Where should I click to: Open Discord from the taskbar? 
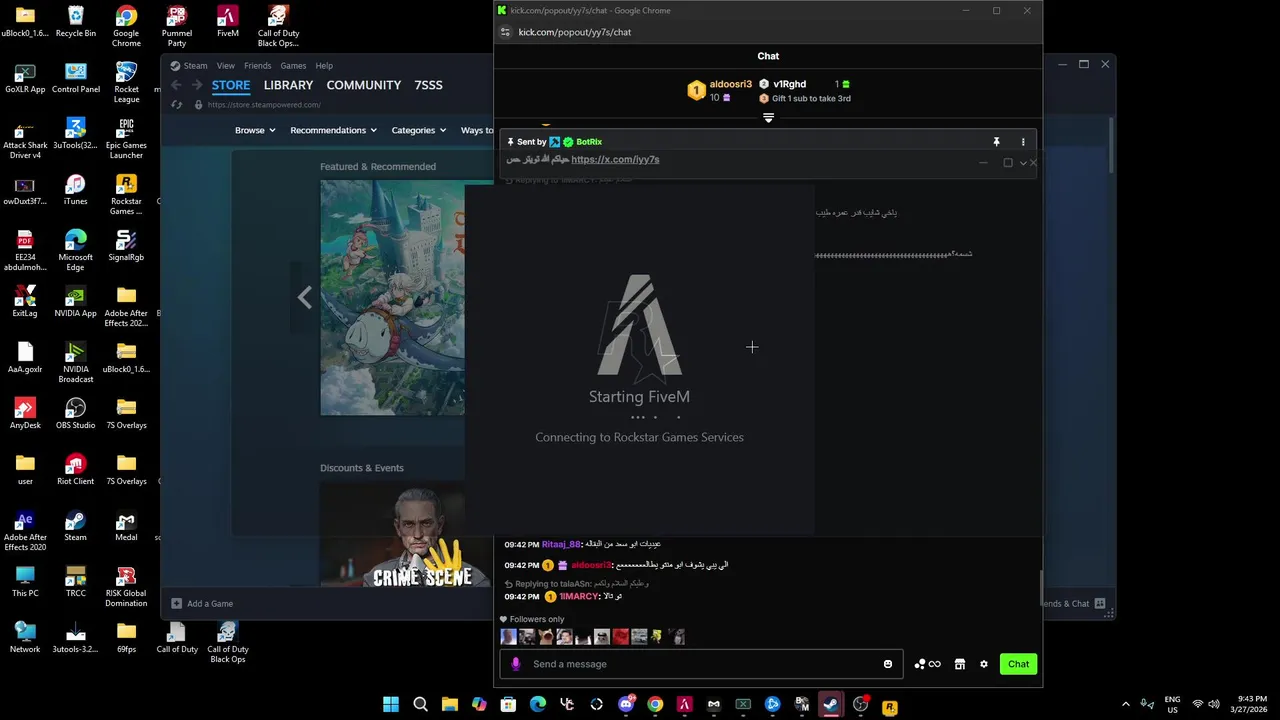tap(626, 705)
